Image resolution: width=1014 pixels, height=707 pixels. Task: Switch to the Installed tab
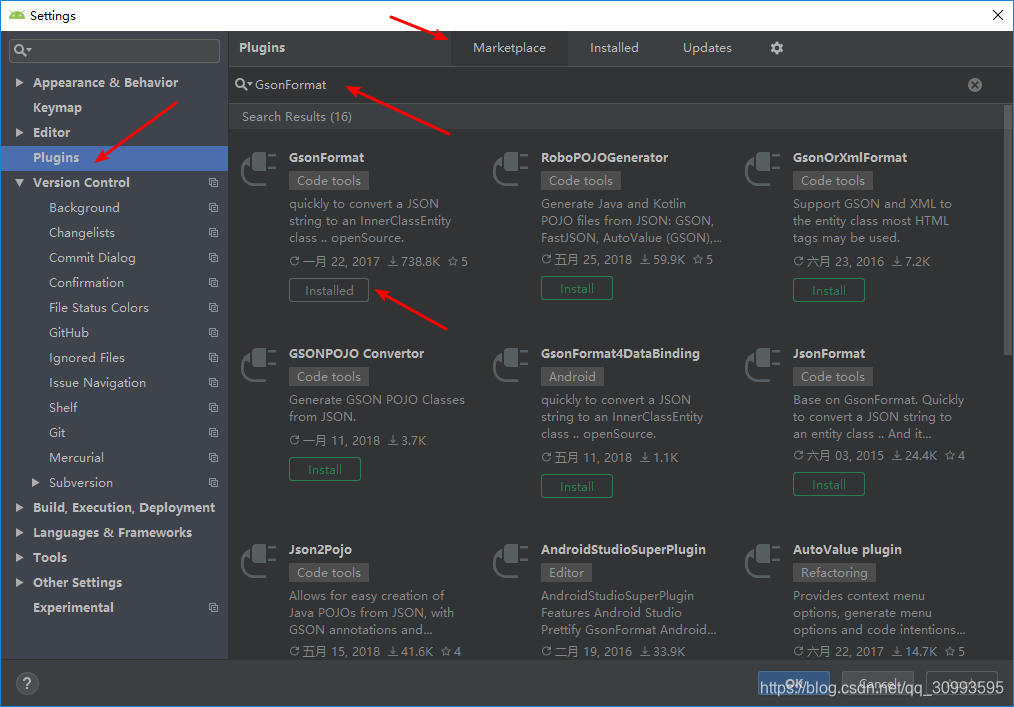coord(614,48)
